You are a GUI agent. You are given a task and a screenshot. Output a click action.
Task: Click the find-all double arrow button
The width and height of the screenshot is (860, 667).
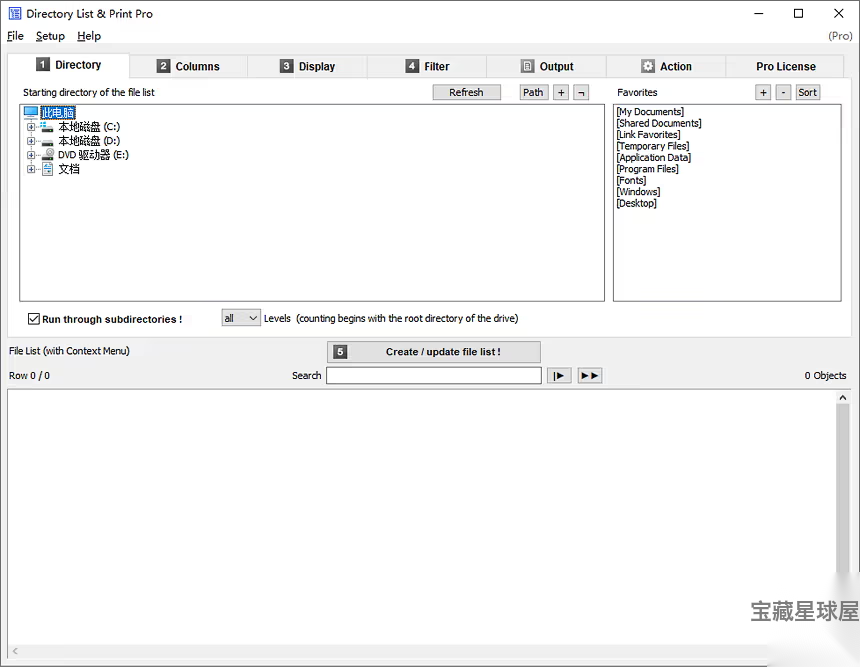point(590,376)
